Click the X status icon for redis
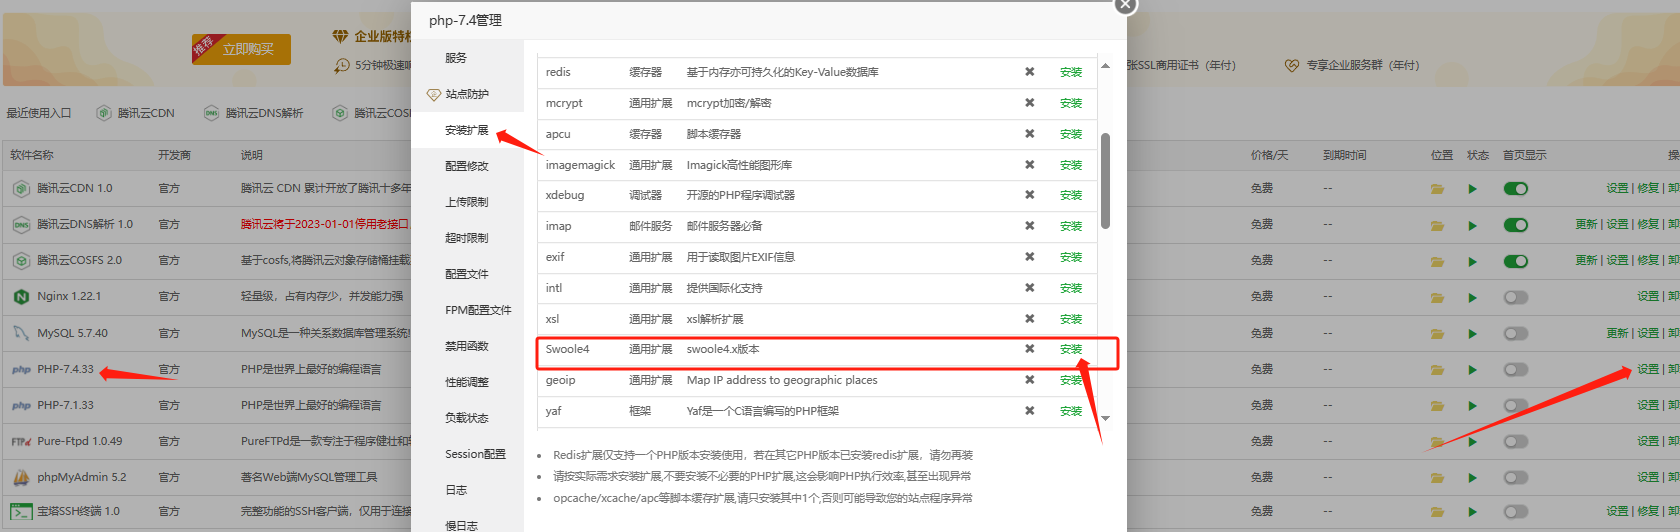The width and height of the screenshot is (1680, 532). (1029, 72)
